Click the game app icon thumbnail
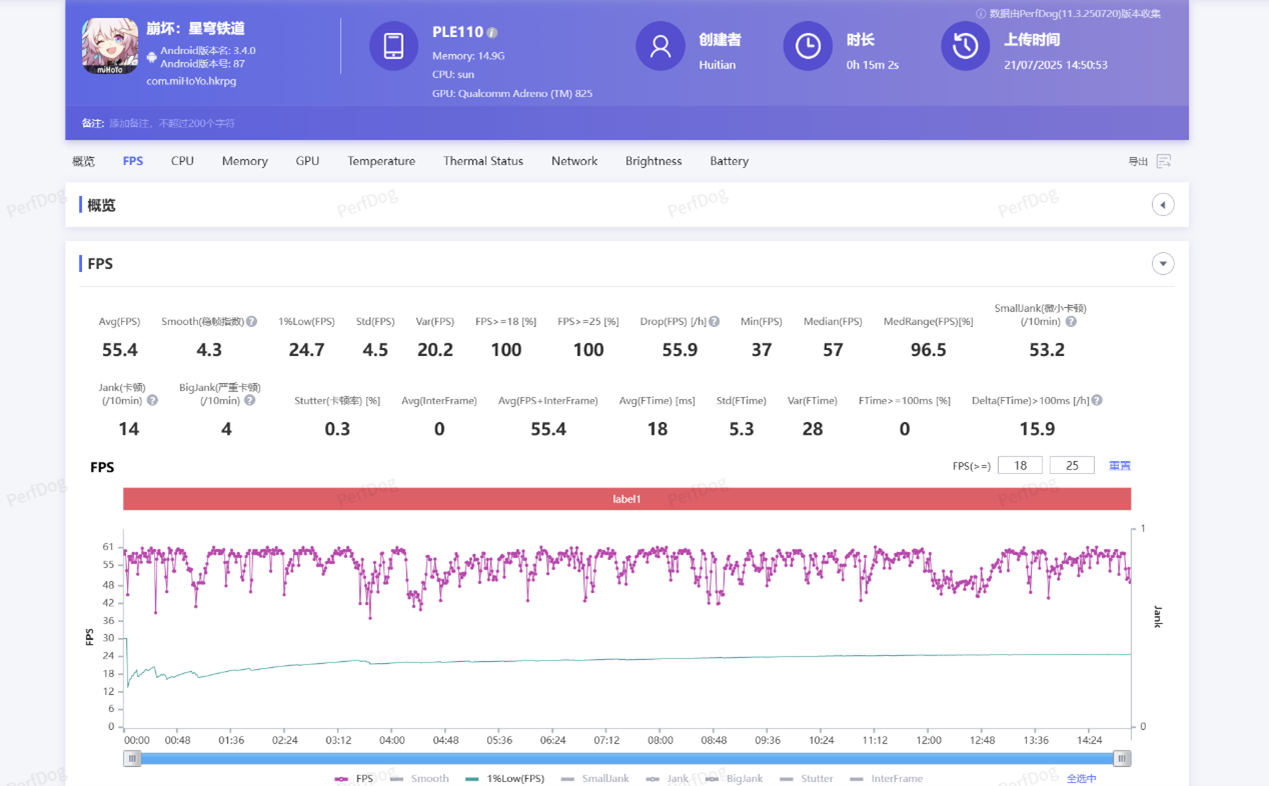The width and height of the screenshot is (1269, 786). (110, 47)
